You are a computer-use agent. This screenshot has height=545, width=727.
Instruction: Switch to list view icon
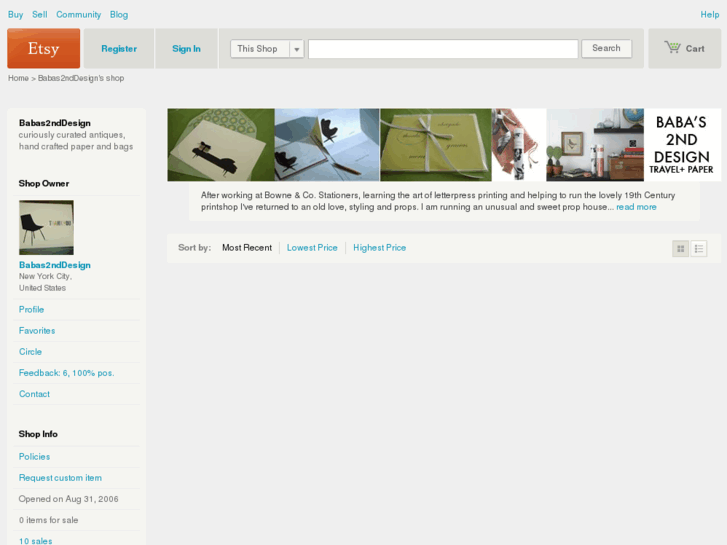(699, 249)
